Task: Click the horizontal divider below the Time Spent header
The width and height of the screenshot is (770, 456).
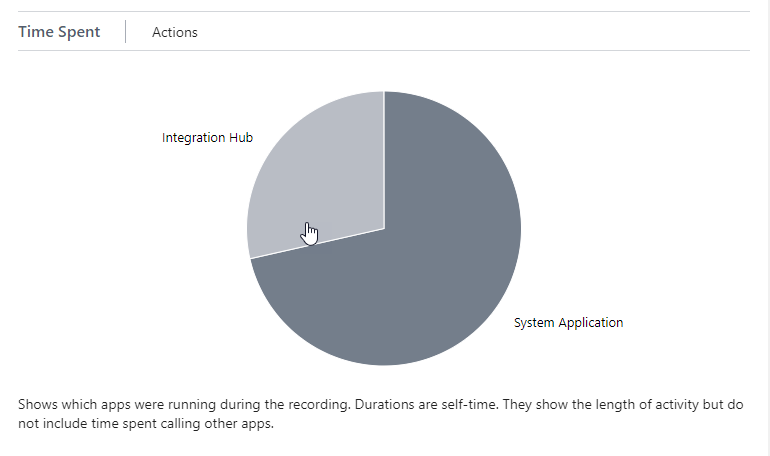Action: 384,50
